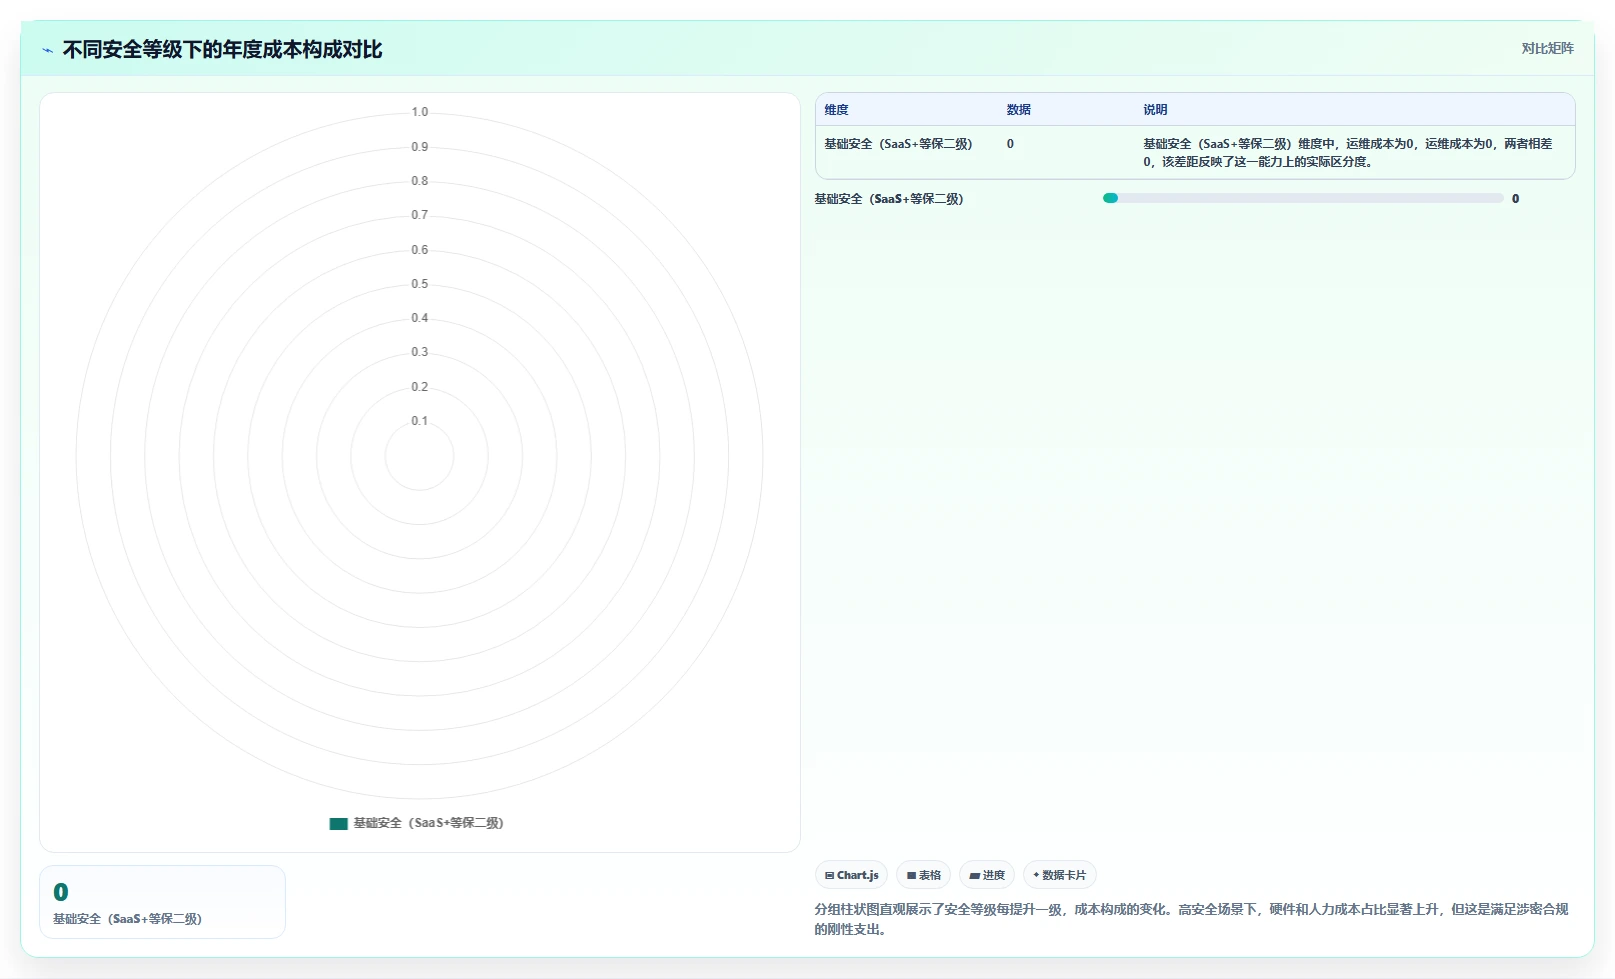Click the 0.1 radial axis label
Screen dimensions: 1615x979
(x=420, y=421)
